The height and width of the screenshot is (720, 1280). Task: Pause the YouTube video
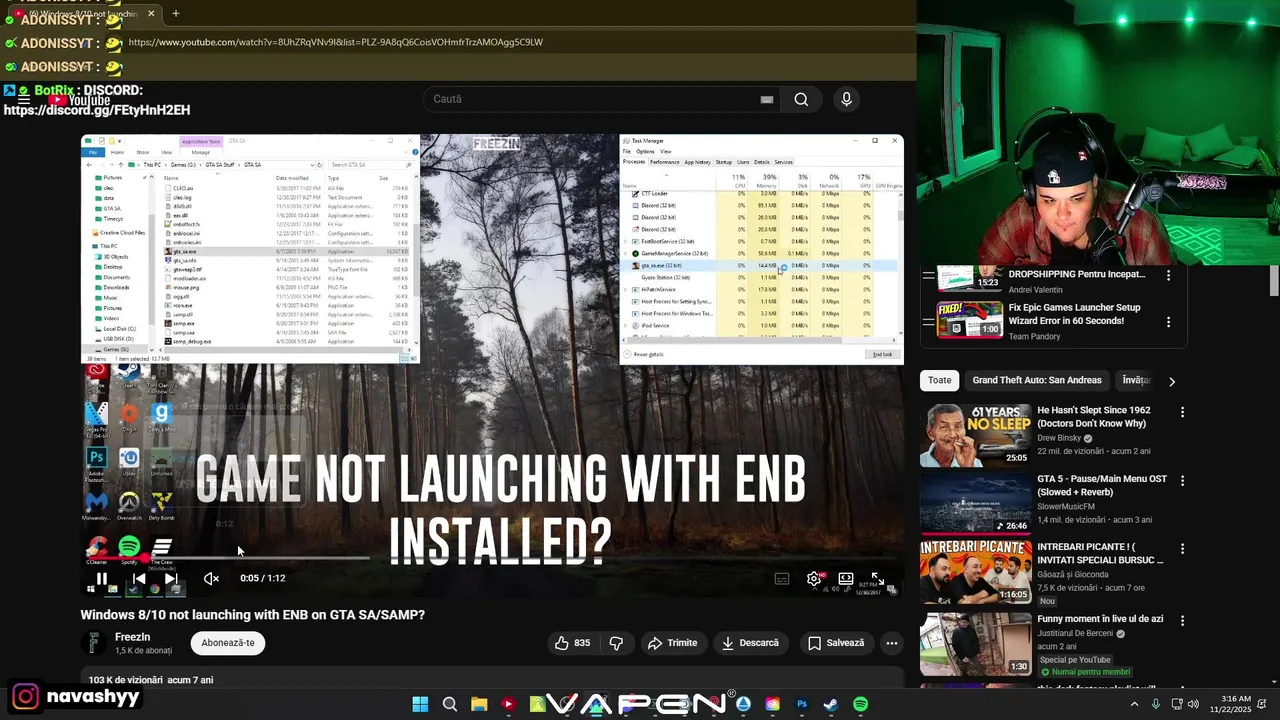102,578
